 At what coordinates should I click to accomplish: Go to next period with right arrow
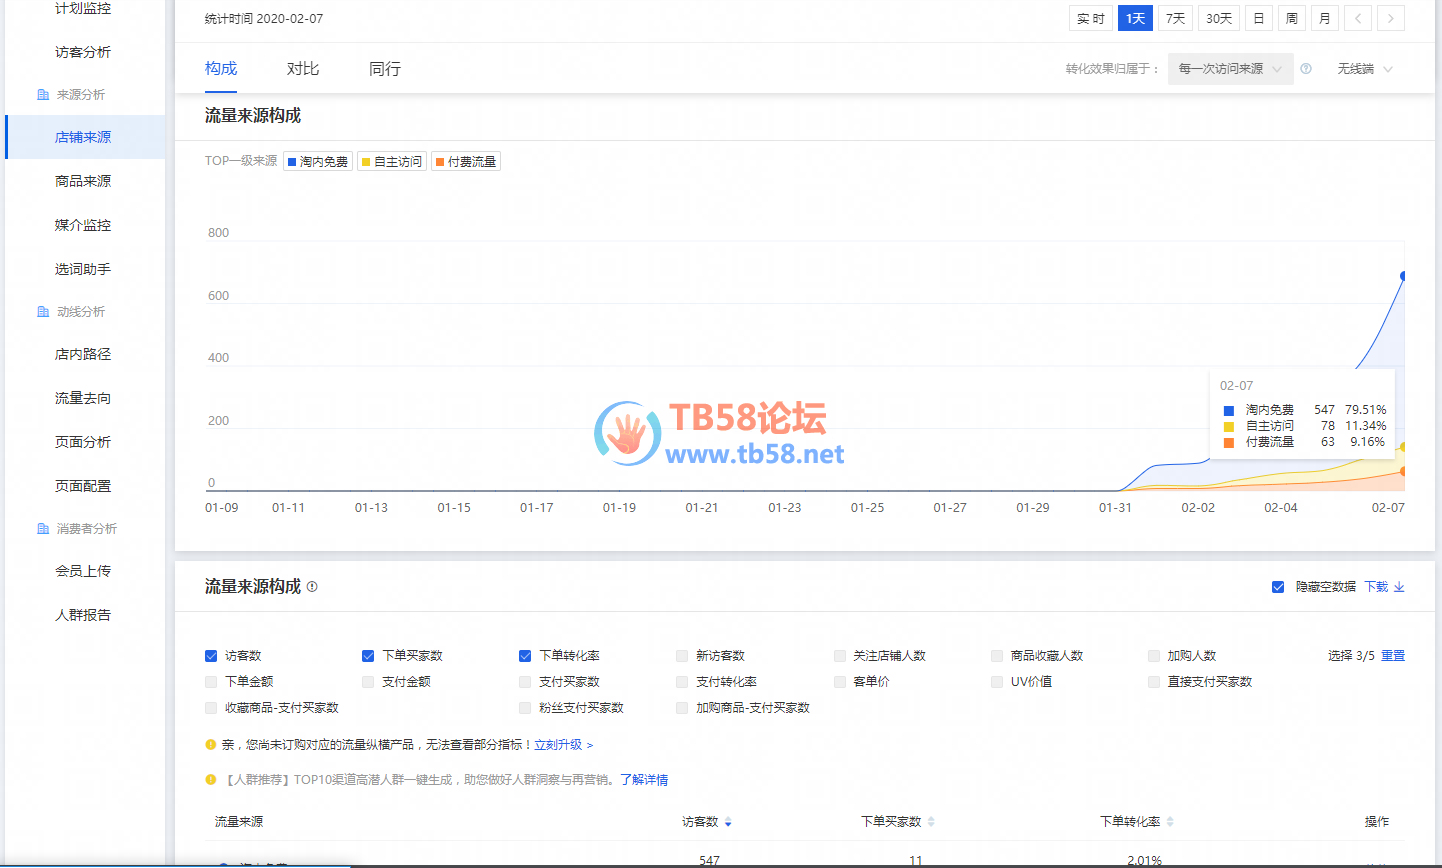click(x=1390, y=18)
